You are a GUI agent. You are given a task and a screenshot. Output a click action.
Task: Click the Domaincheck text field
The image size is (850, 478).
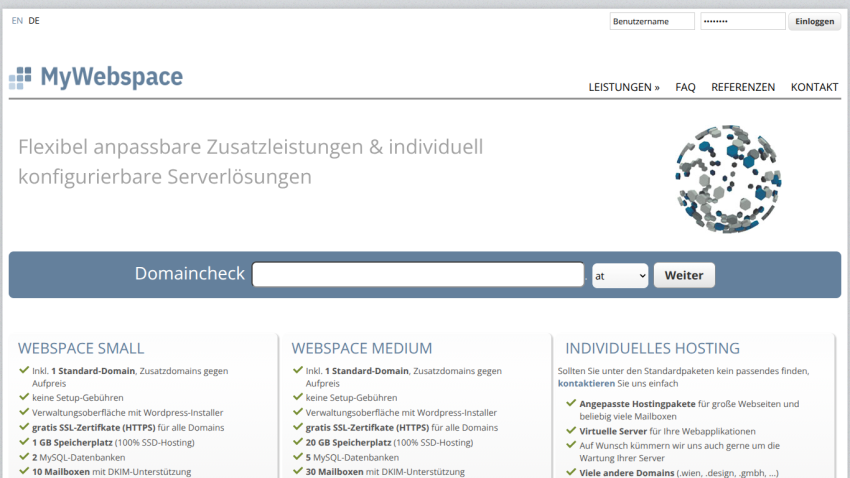click(x=418, y=274)
